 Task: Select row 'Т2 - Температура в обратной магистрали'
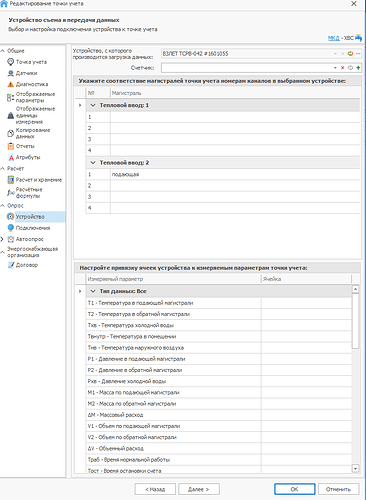(x=219, y=314)
